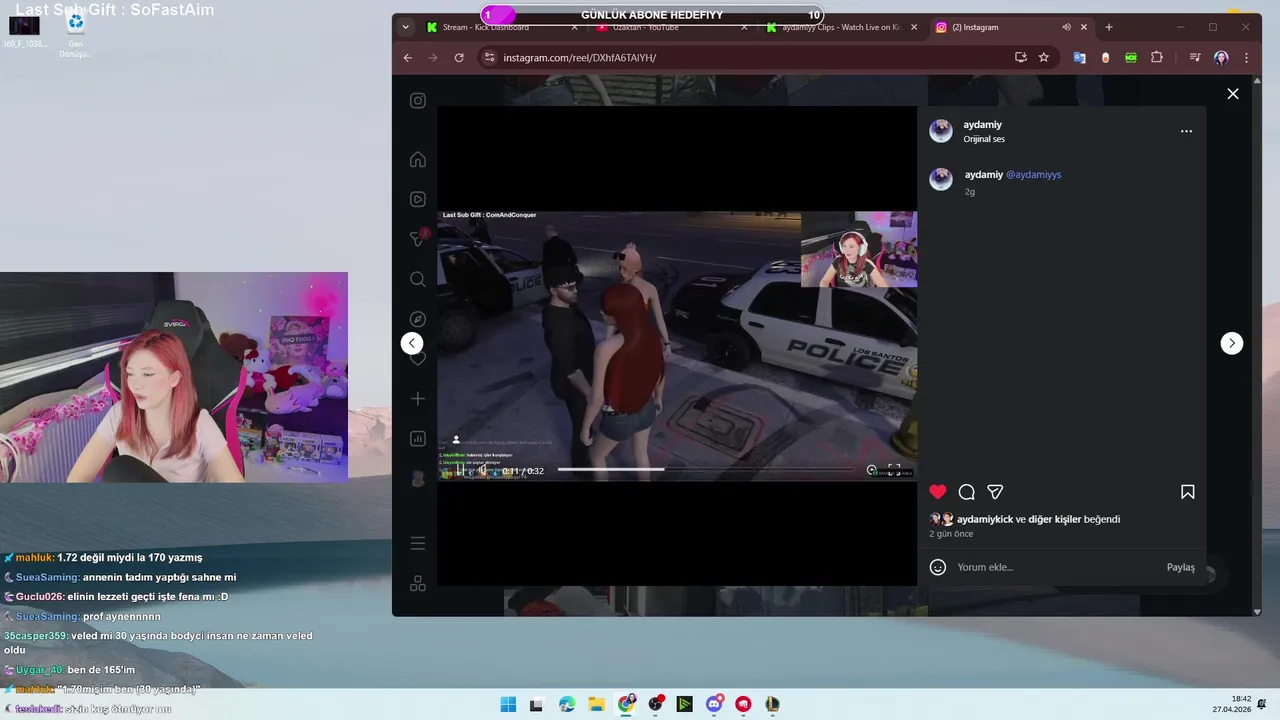Image resolution: width=1280 pixels, height=720 pixels.
Task: Open Google Translate extension icon
Action: (1079, 58)
